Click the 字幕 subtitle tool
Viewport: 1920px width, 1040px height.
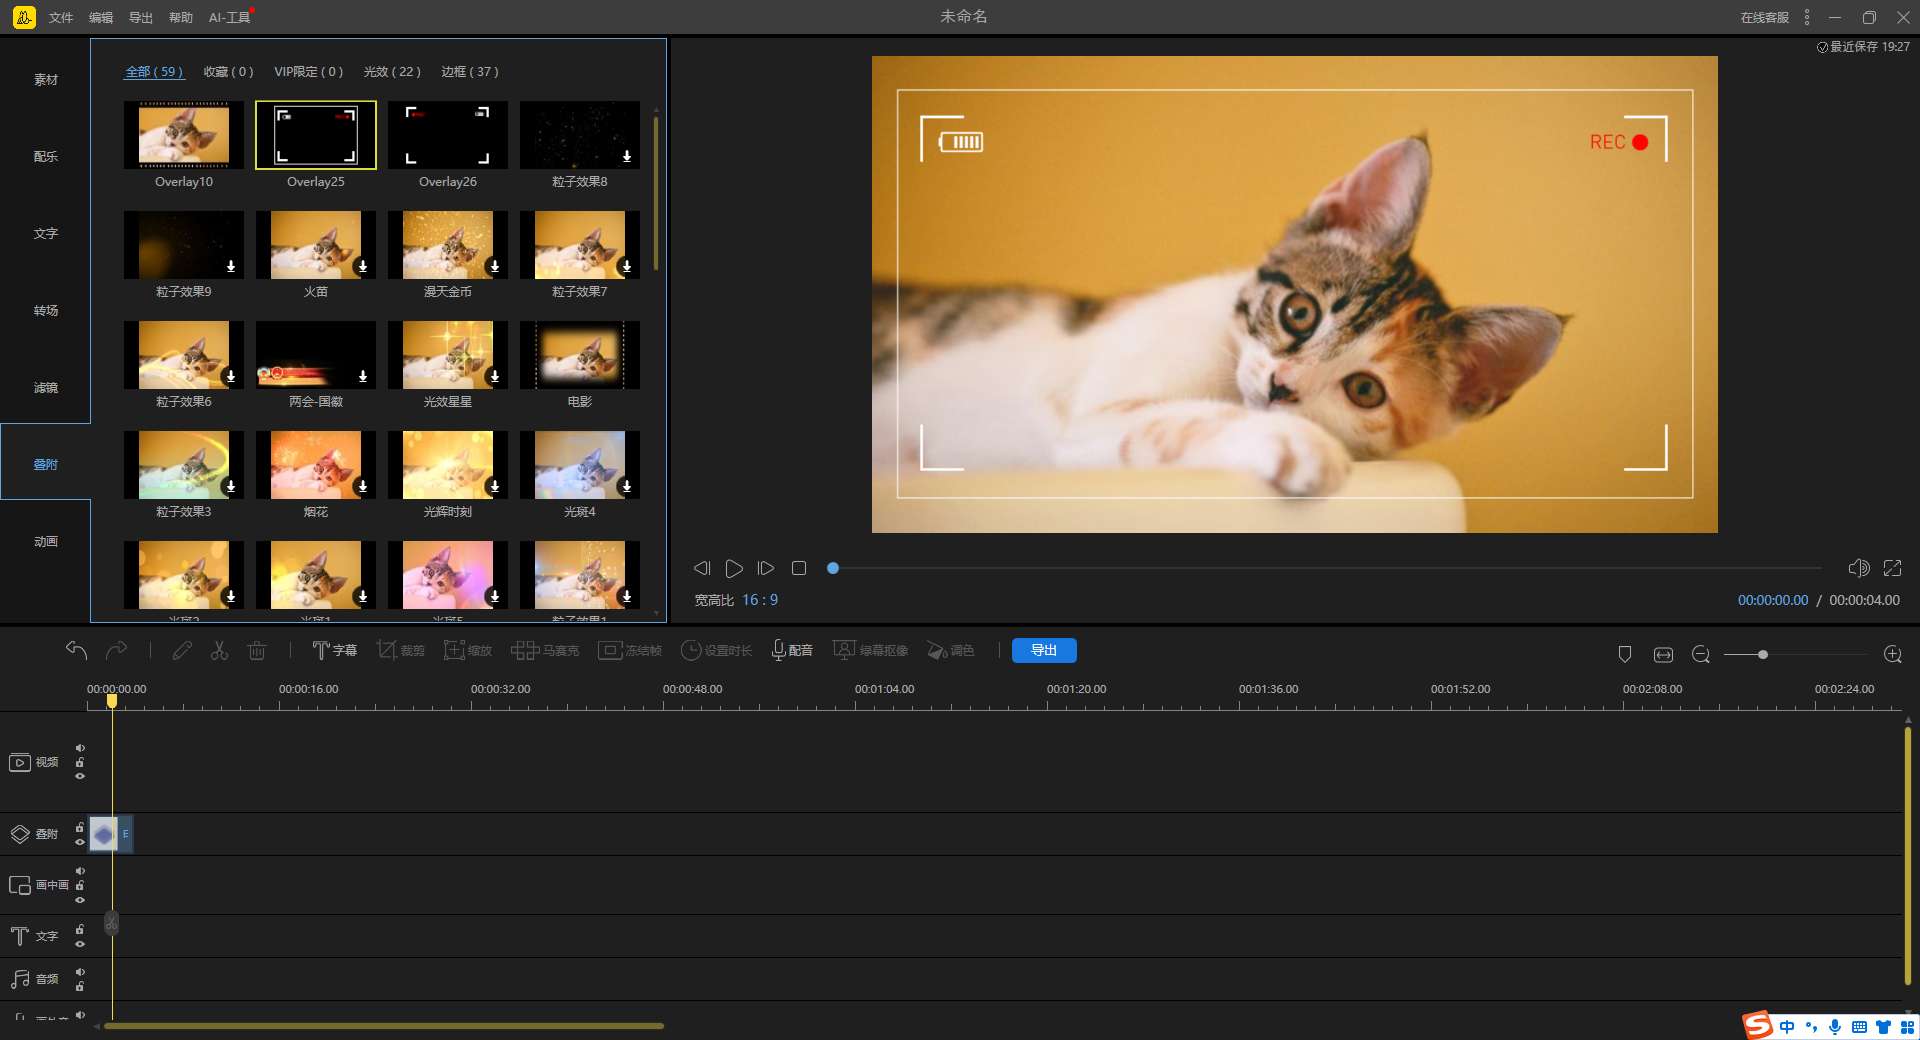pos(334,651)
